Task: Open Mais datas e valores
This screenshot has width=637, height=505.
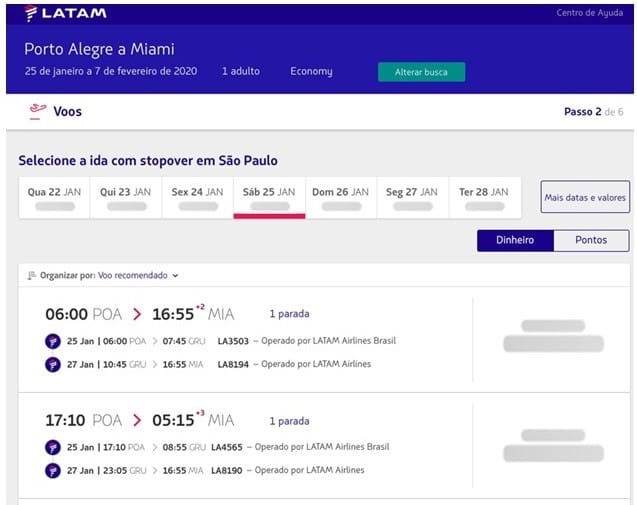Action: pyautogui.click(x=585, y=197)
